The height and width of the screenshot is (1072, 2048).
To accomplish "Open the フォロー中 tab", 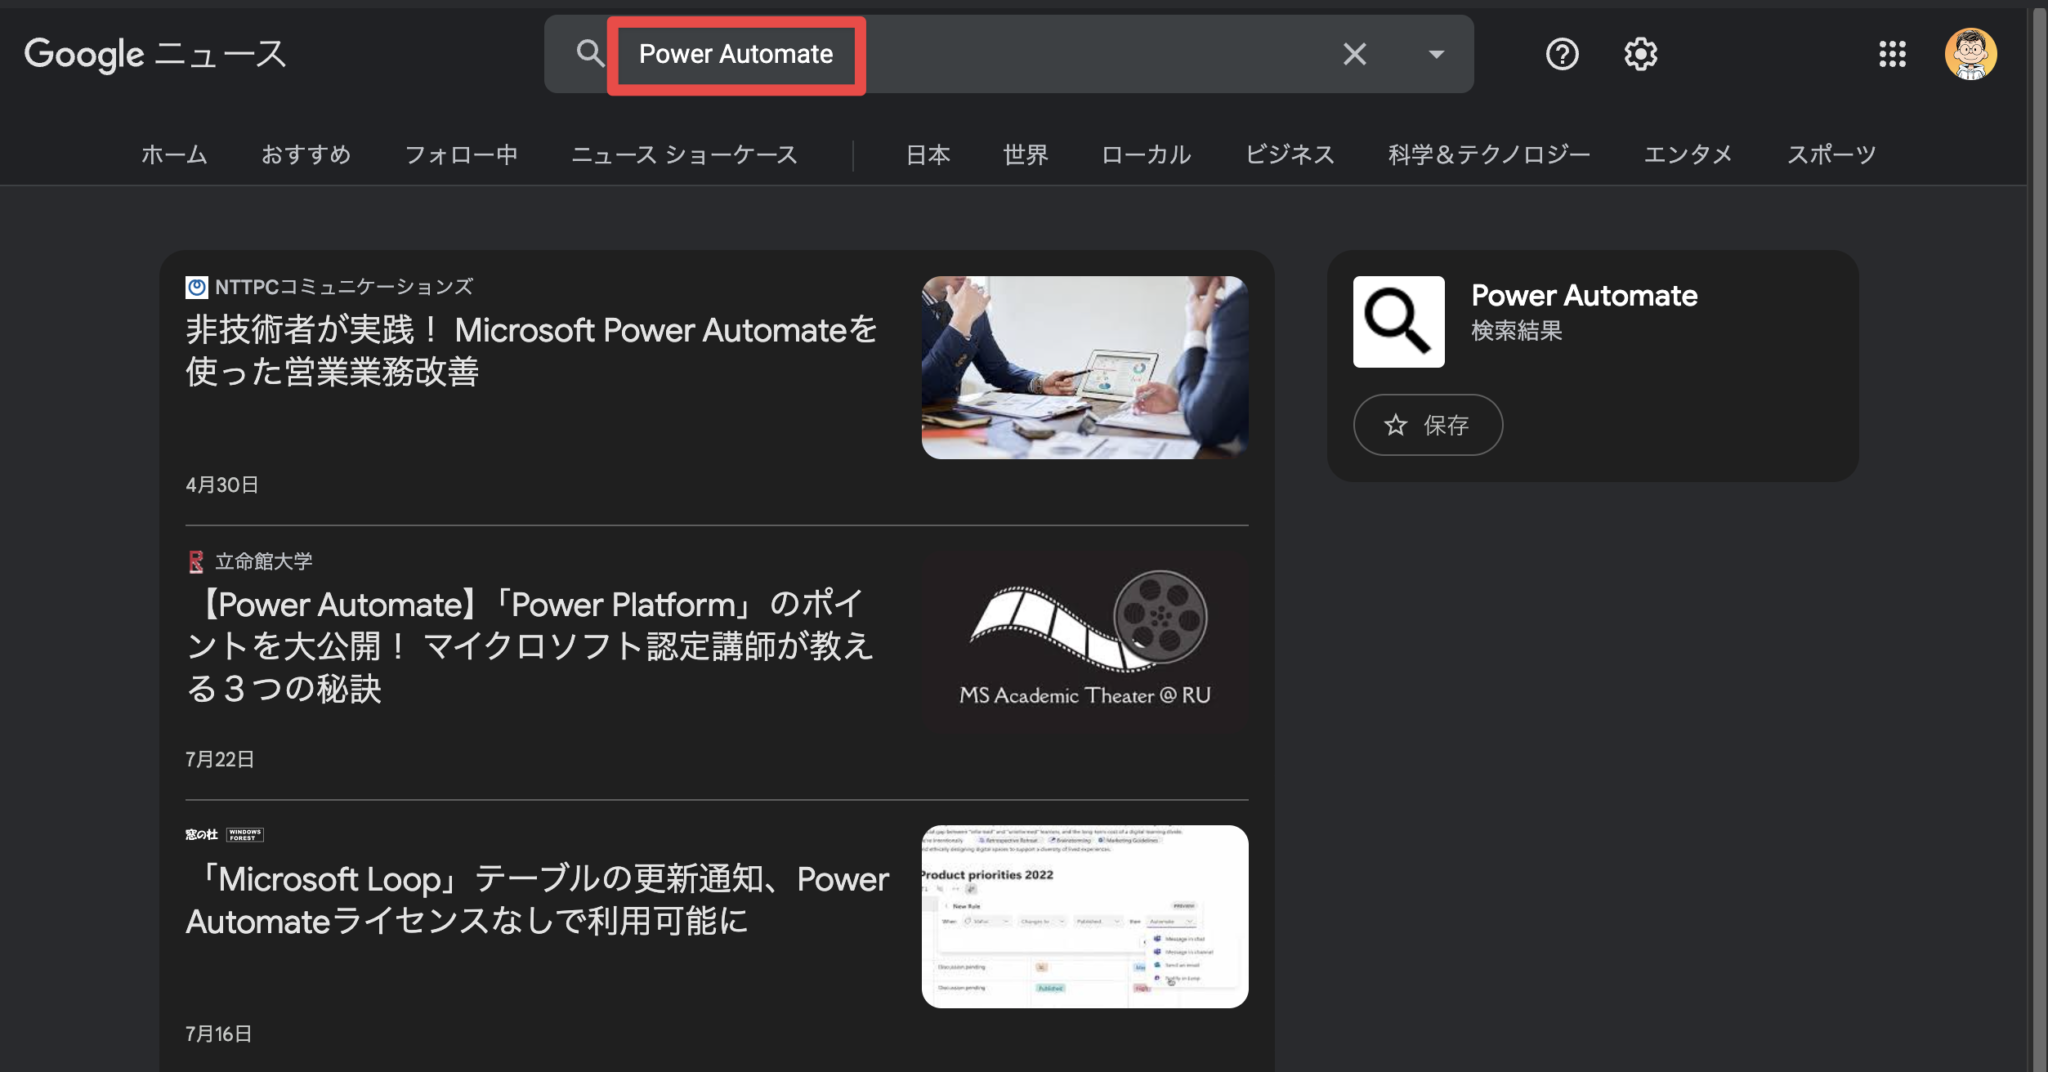I will (462, 154).
